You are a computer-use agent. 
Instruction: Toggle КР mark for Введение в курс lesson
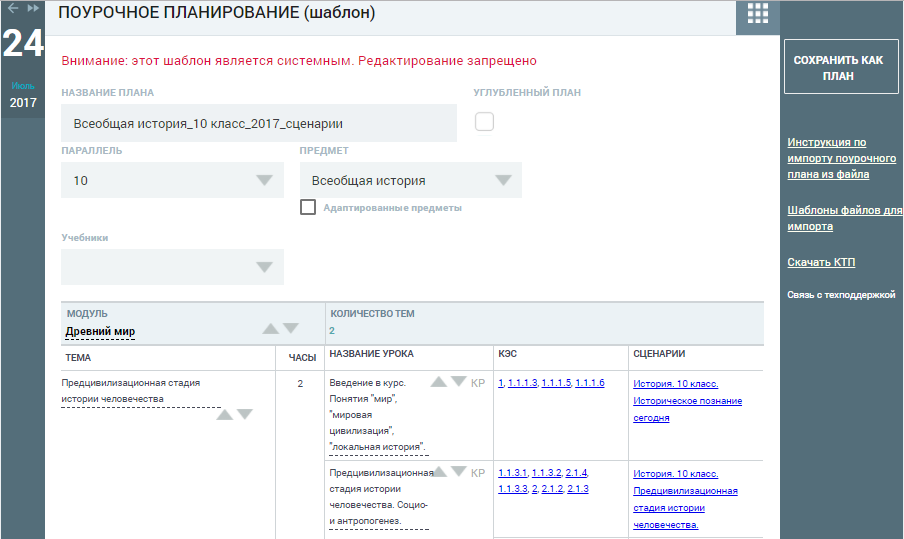pos(478,383)
